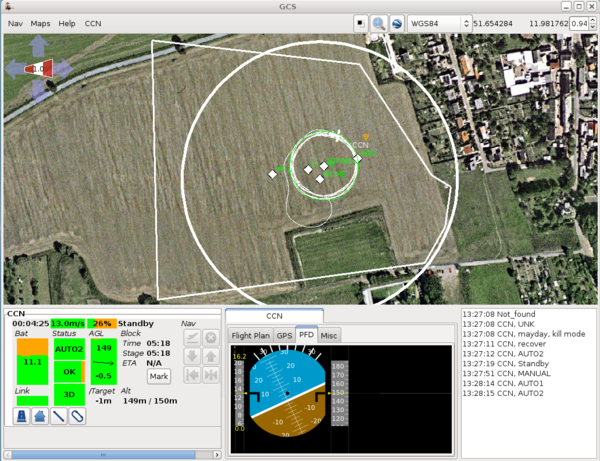The image size is (600, 461).
Task: Click the PFD airspeed tape
Action: coord(239,393)
